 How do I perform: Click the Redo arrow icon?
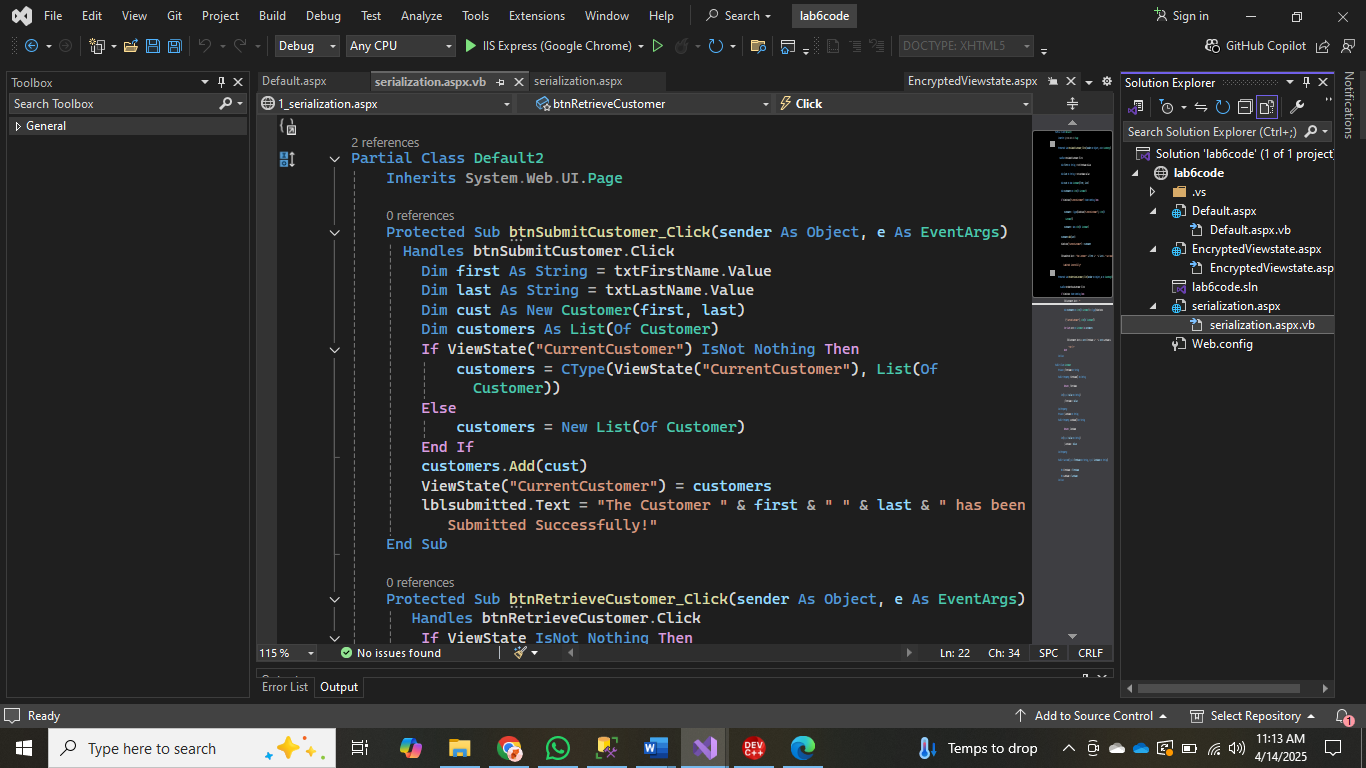(240, 46)
